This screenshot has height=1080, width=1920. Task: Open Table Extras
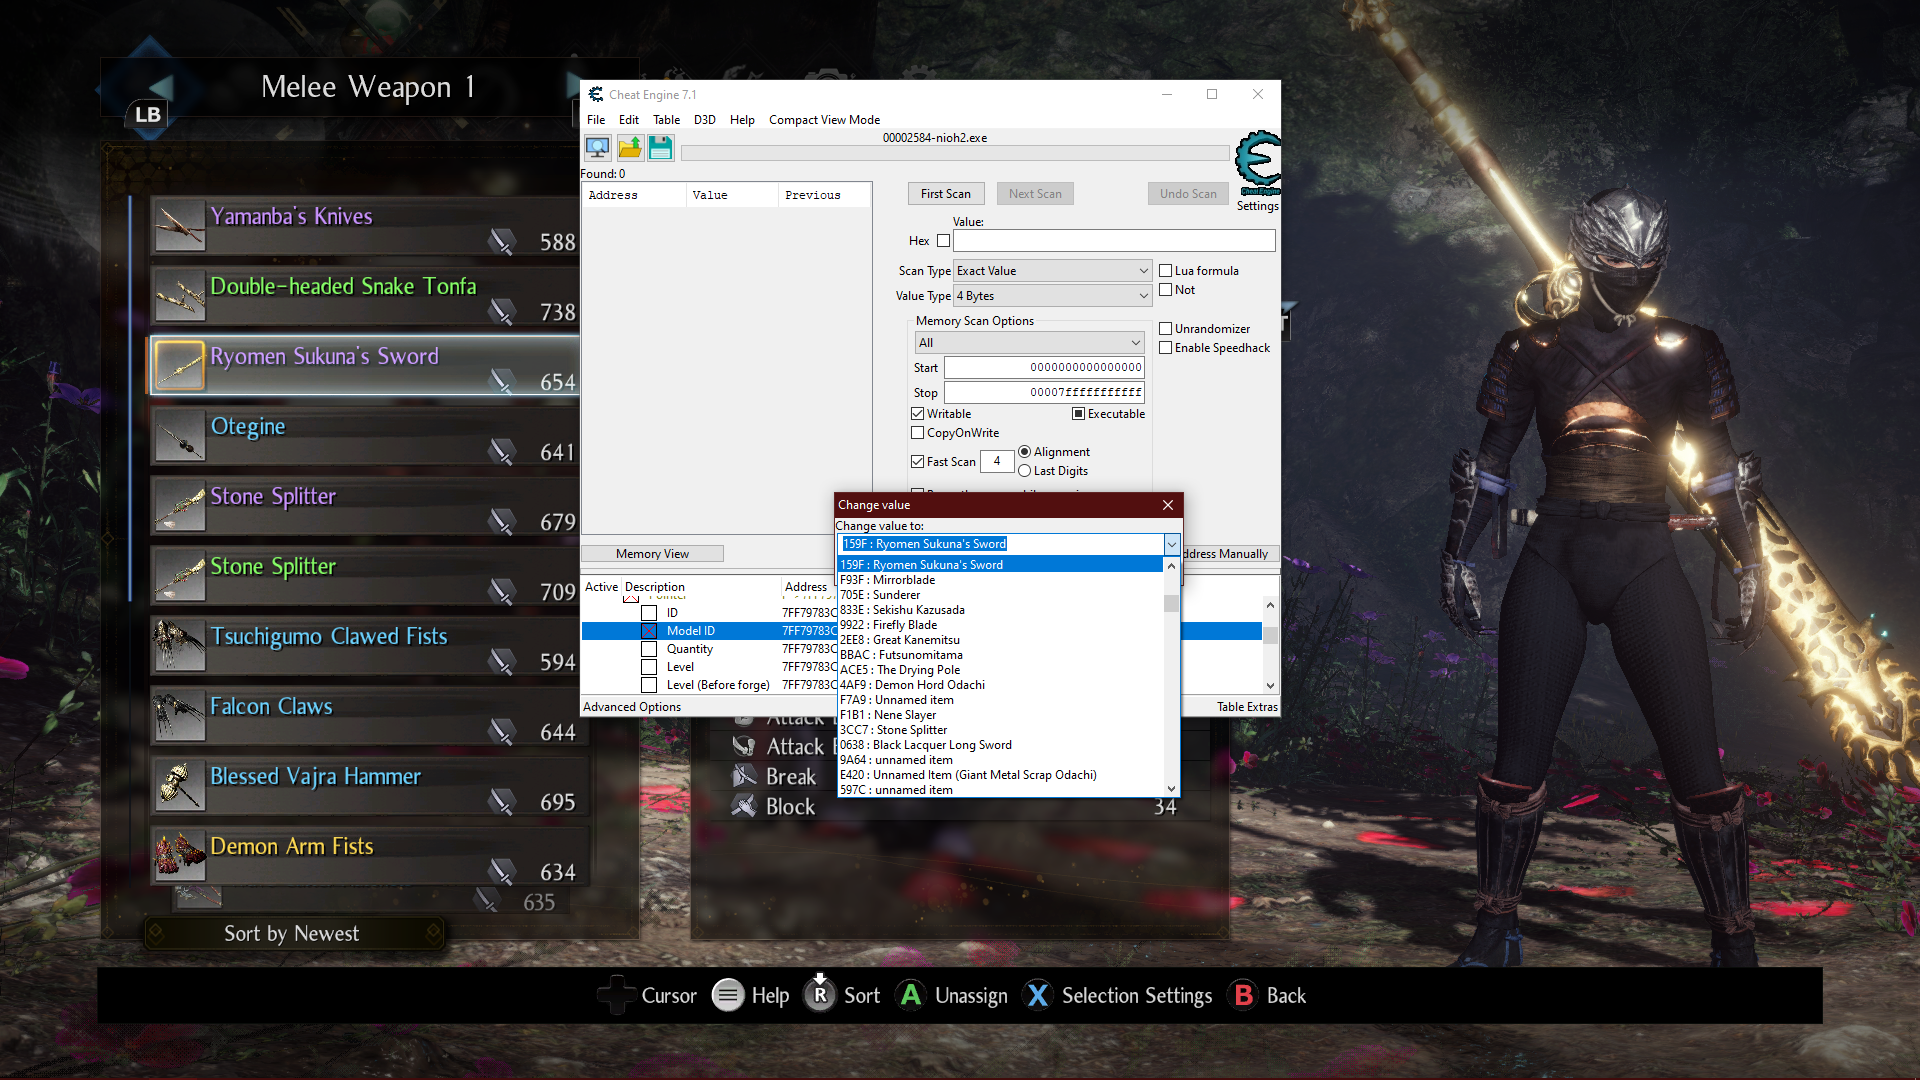click(x=1247, y=707)
